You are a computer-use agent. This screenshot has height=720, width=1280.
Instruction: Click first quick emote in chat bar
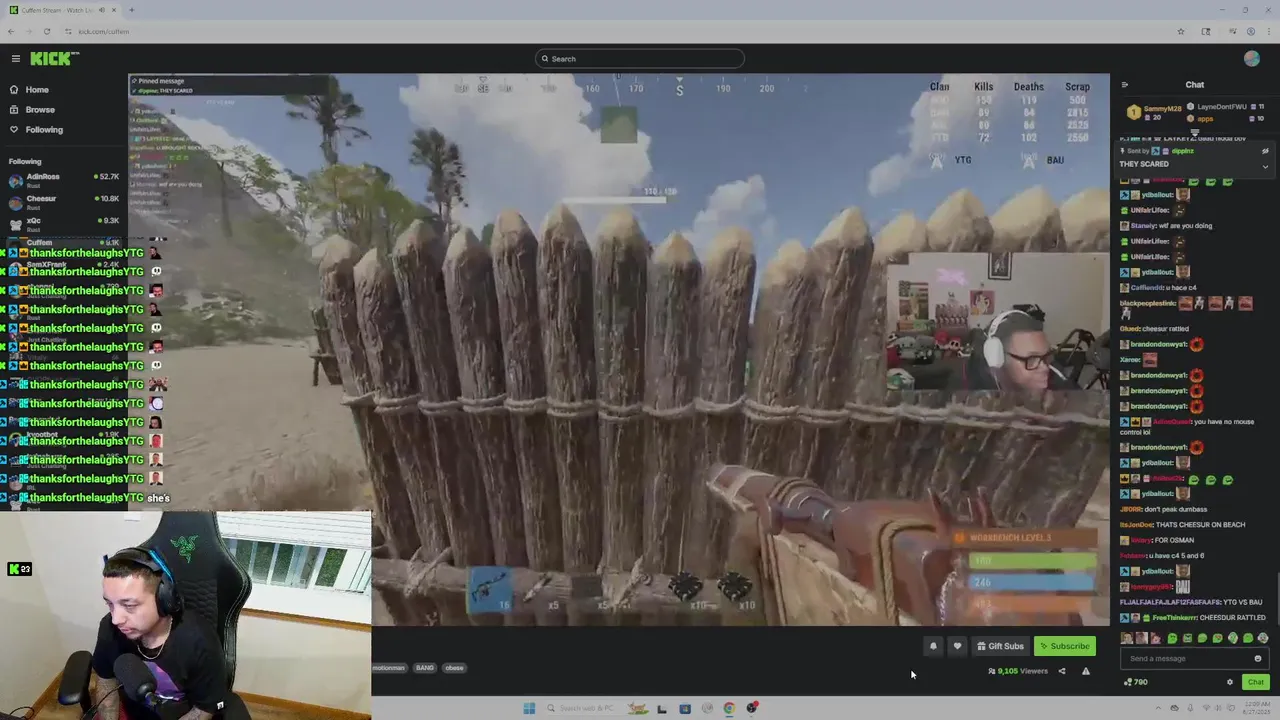click(x=1128, y=638)
